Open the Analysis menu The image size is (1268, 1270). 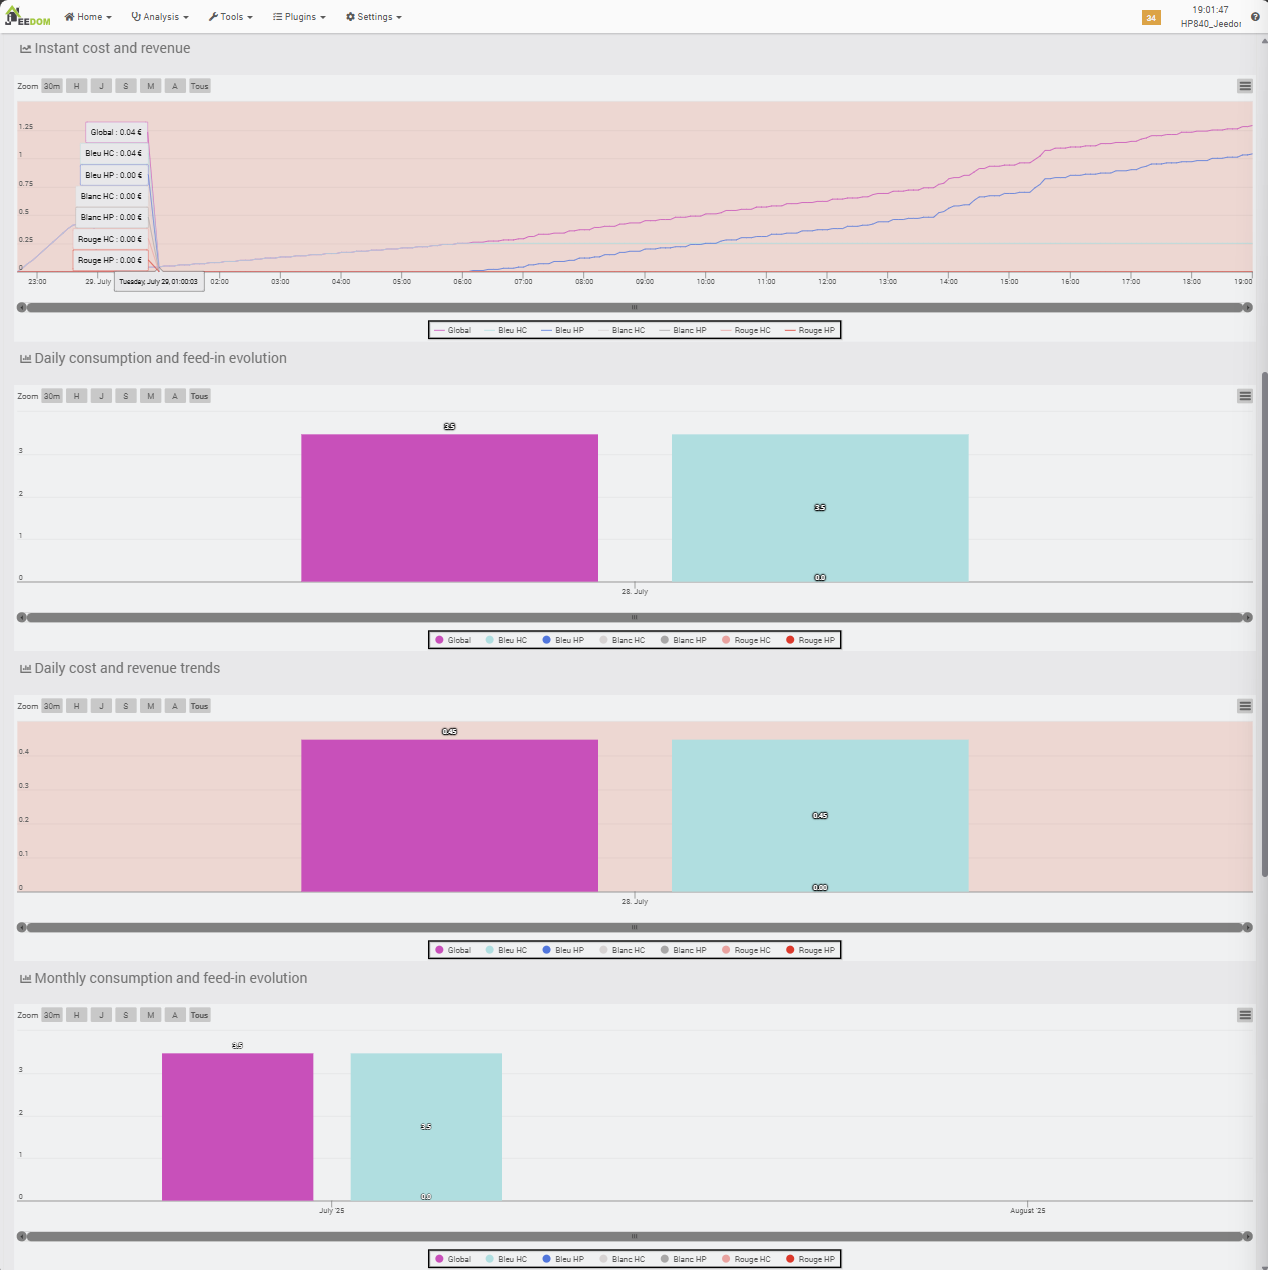(160, 17)
